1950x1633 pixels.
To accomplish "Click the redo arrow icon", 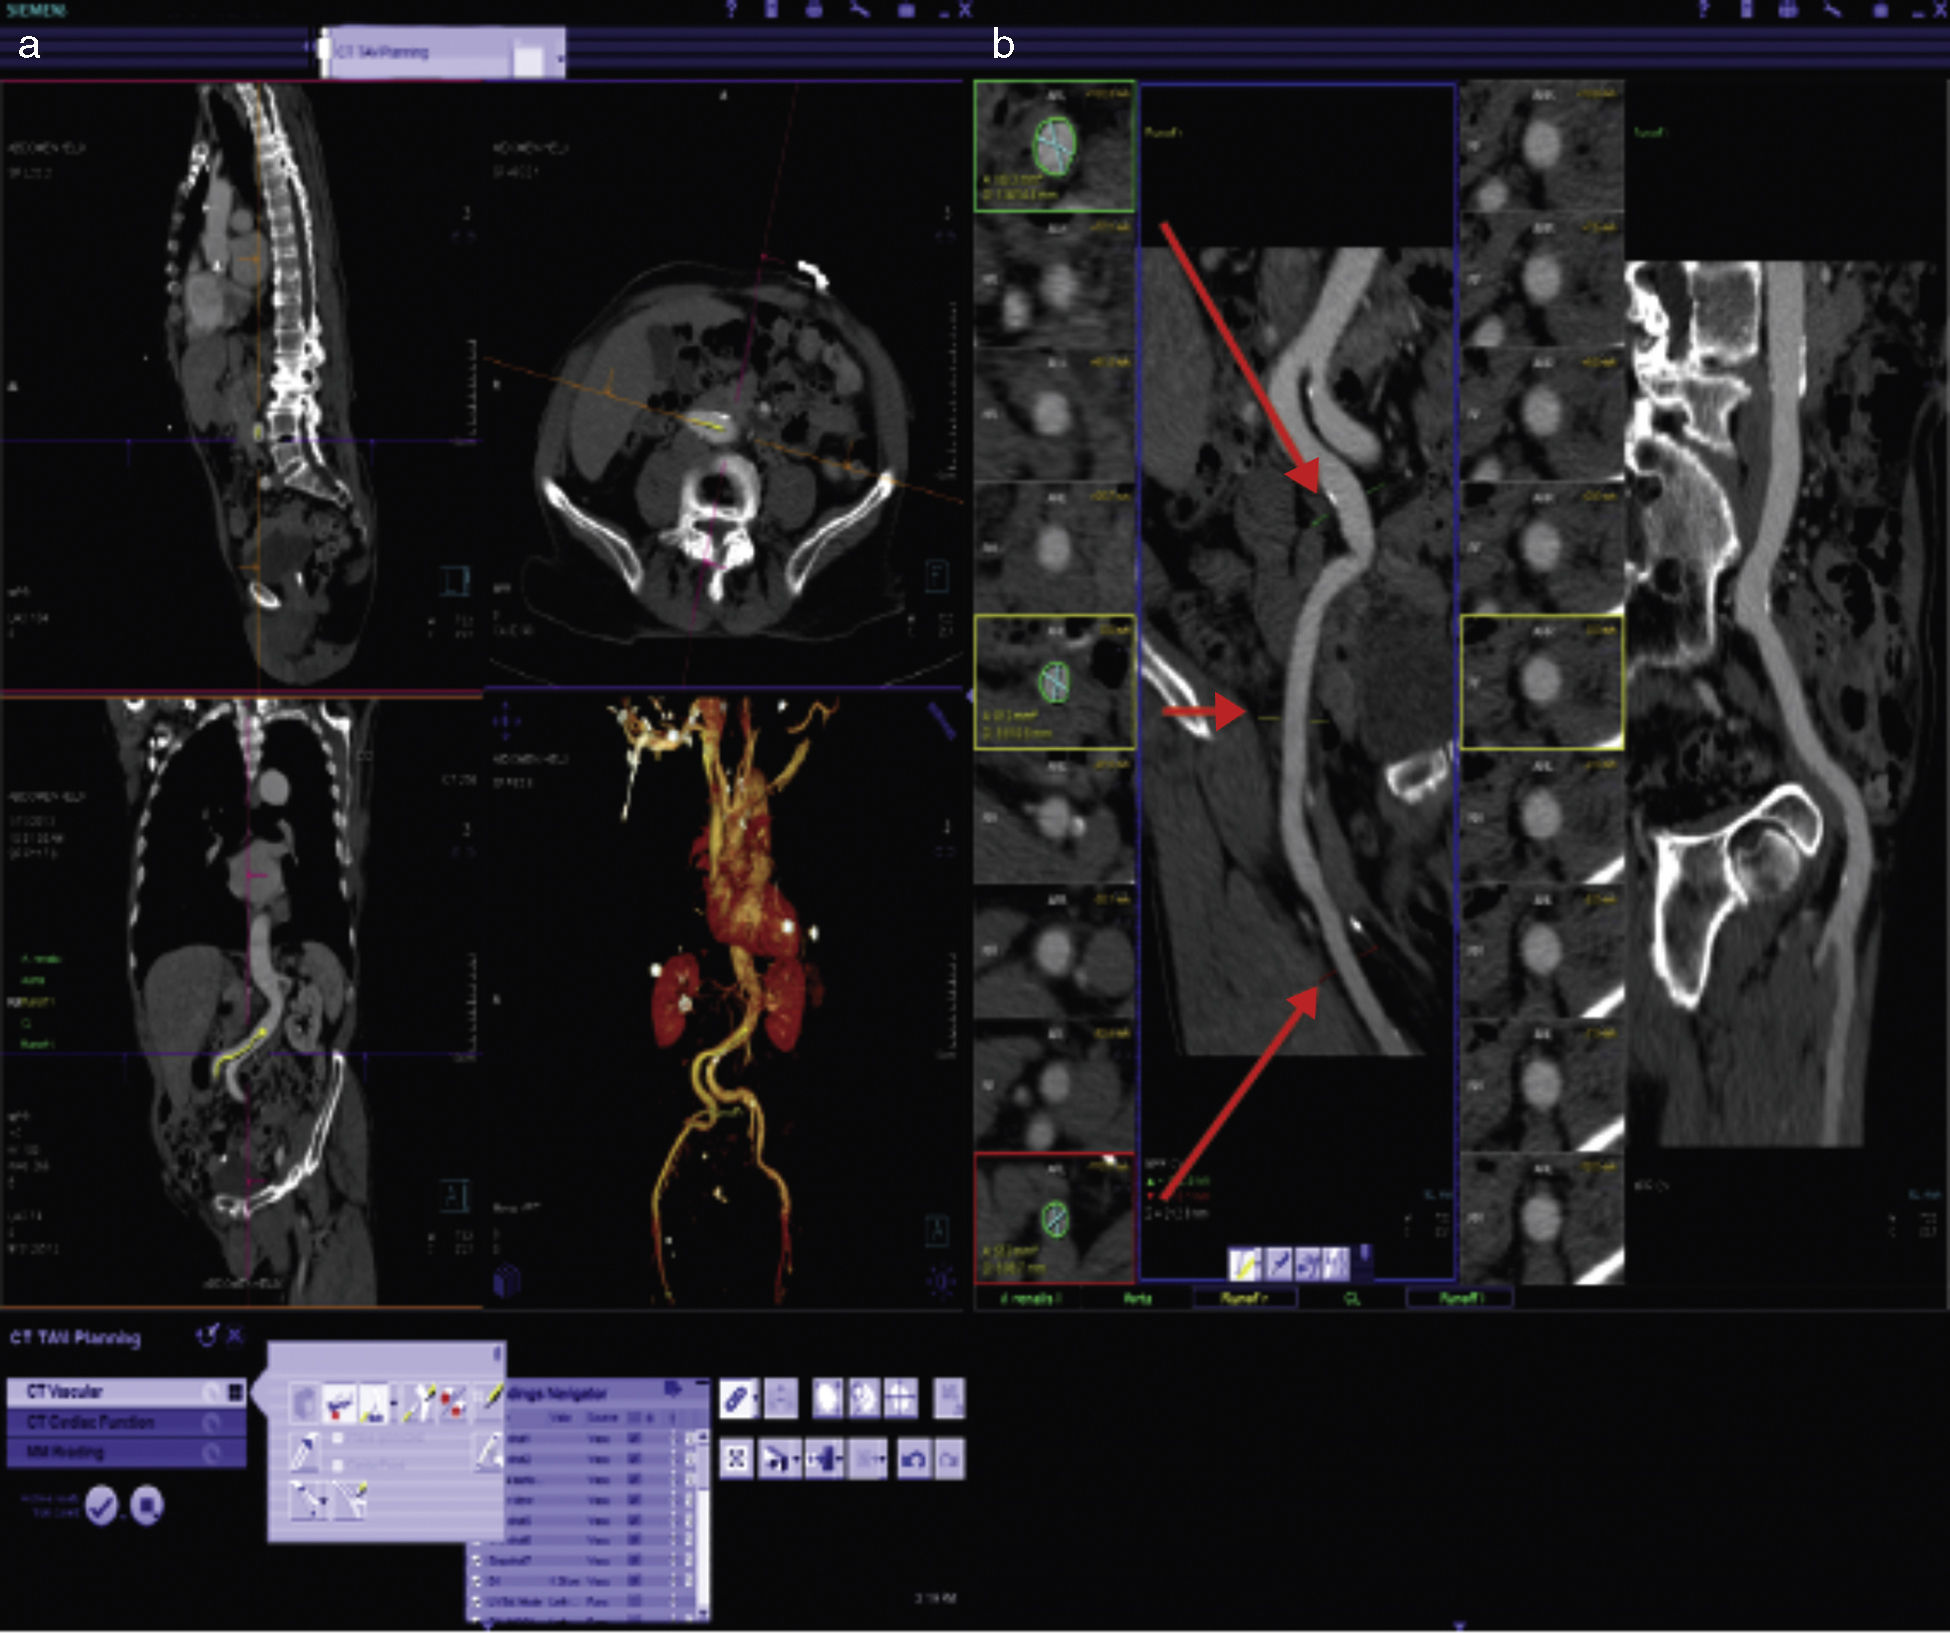I will point(949,1460).
